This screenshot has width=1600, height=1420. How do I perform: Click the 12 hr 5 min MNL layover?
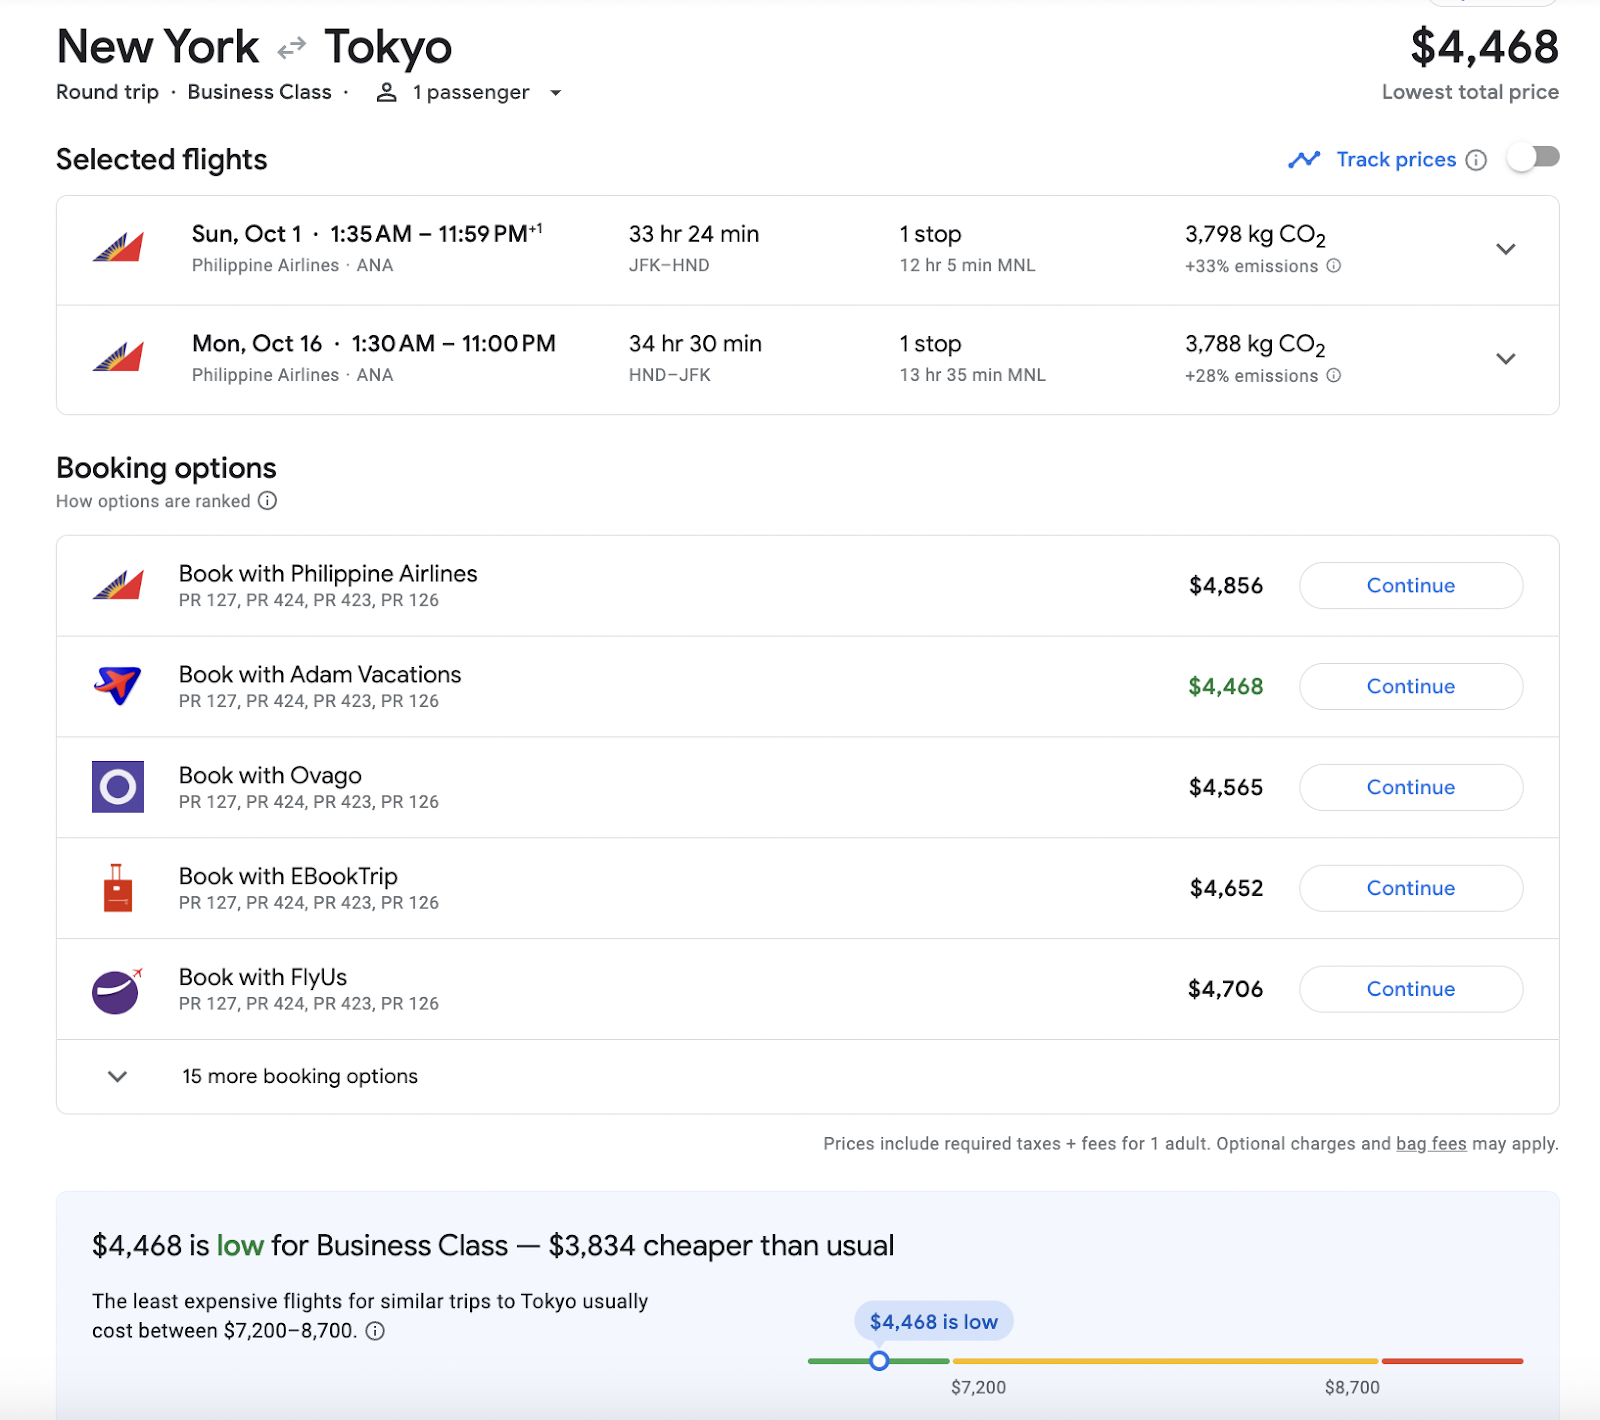[x=967, y=265]
